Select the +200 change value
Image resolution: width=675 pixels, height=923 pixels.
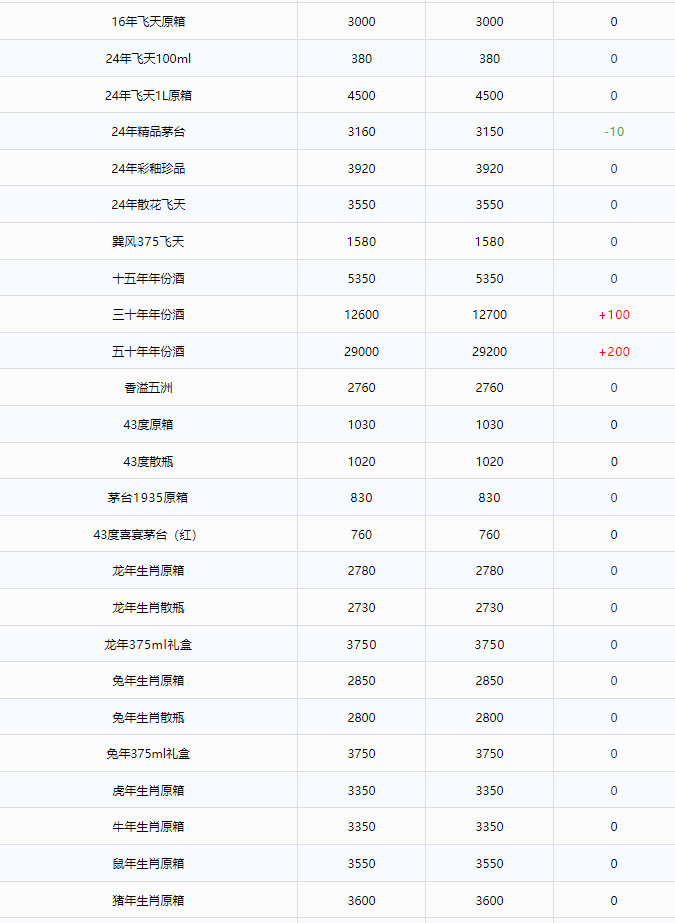(614, 351)
